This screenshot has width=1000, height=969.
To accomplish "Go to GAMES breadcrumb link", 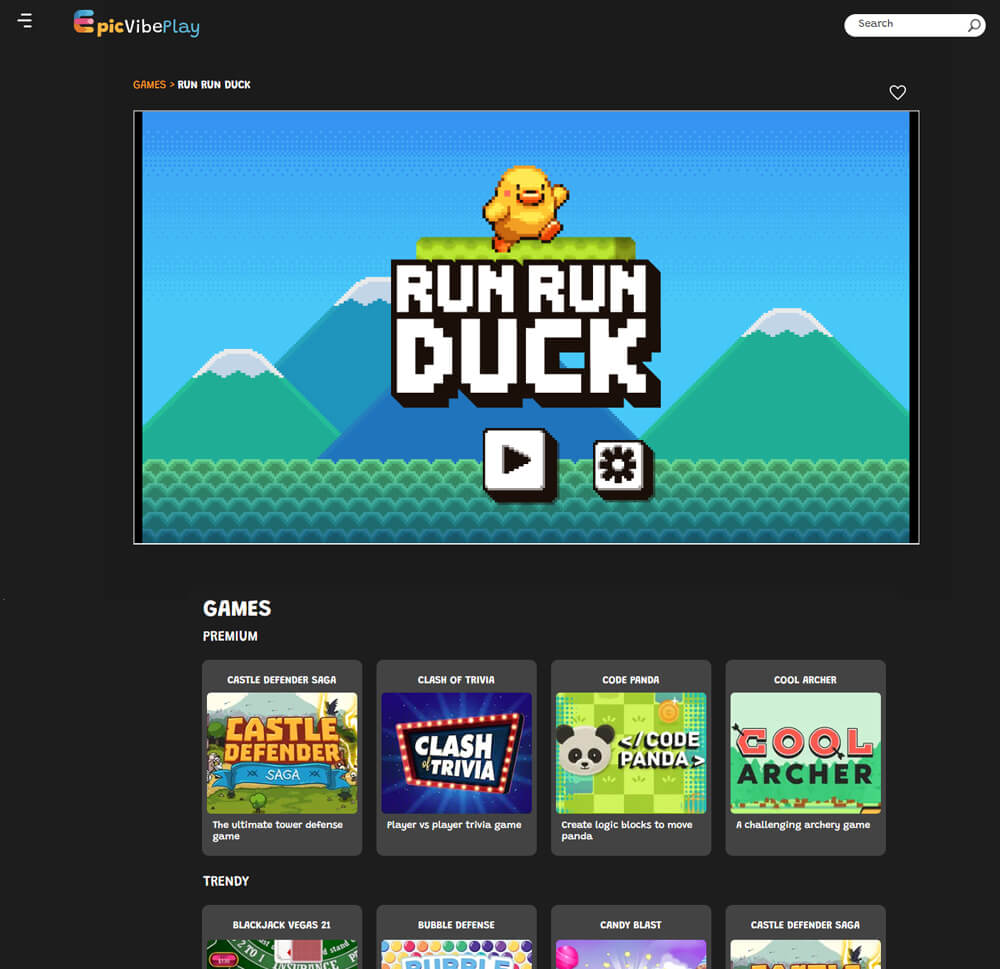I will (149, 85).
